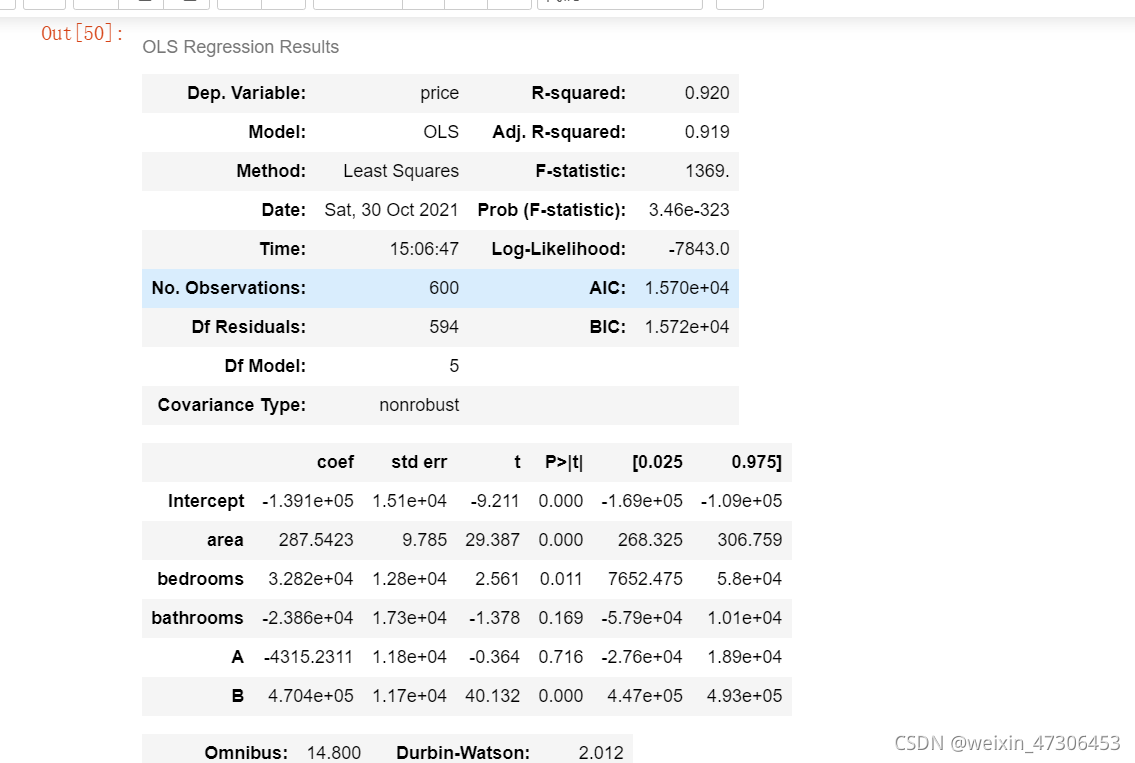This screenshot has height=763, width=1135.
Task: Click the bathrooms p-value 0.169
Action: (561, 619)
